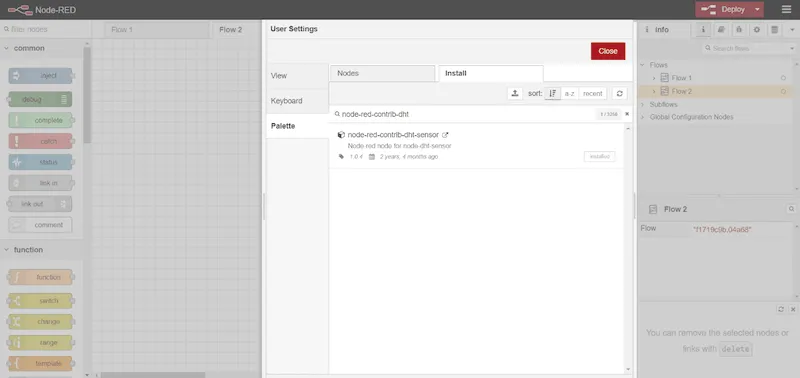Screen dimensions: 800x378
Task: Click the Deploy button
Action: tap(724, 10)
